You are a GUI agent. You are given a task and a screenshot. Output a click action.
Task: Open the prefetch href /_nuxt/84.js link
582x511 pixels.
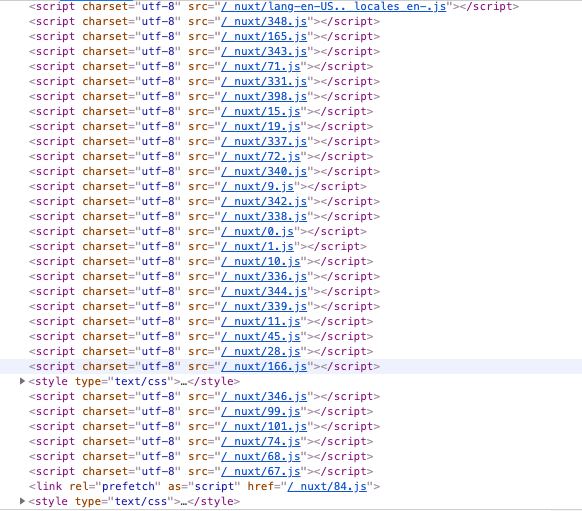pos(327,486)
